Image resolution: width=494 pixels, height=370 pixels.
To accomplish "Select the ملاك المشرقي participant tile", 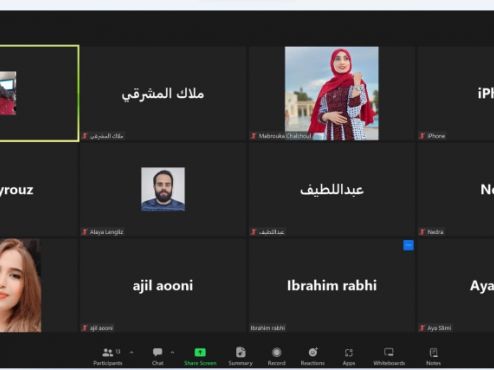I will (163, 94).
